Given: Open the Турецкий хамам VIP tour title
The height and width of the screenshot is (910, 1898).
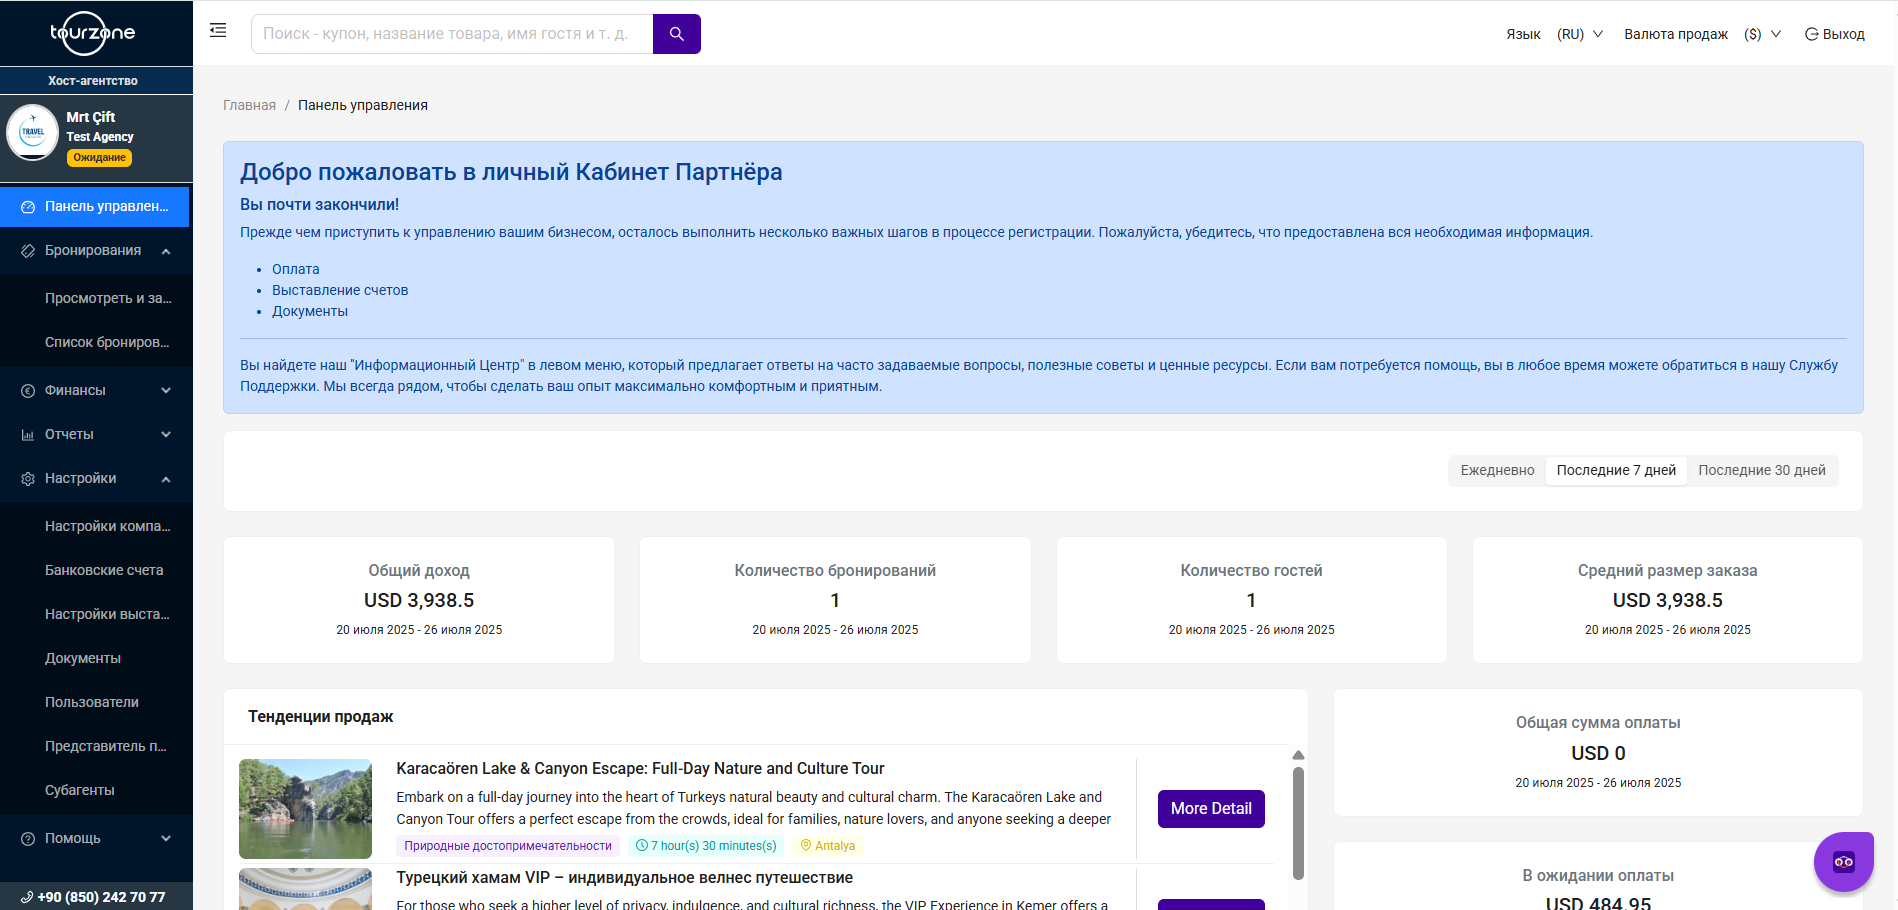Looking at the screenshot, I should tap(624, 877).
